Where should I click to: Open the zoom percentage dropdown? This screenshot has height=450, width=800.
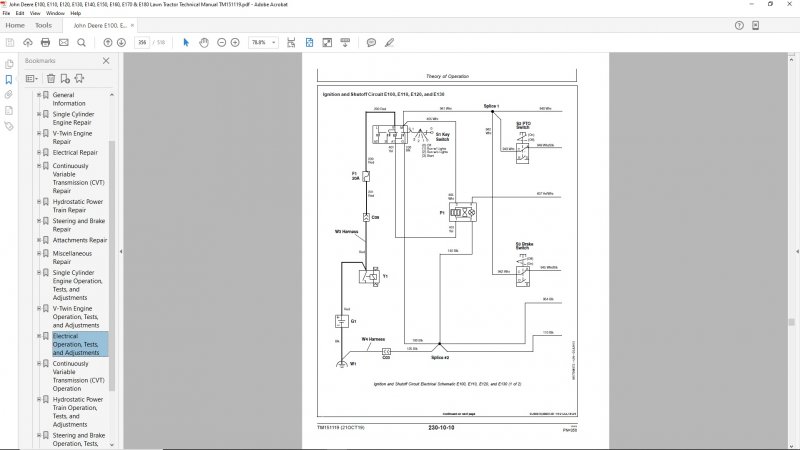pos(273,43)
